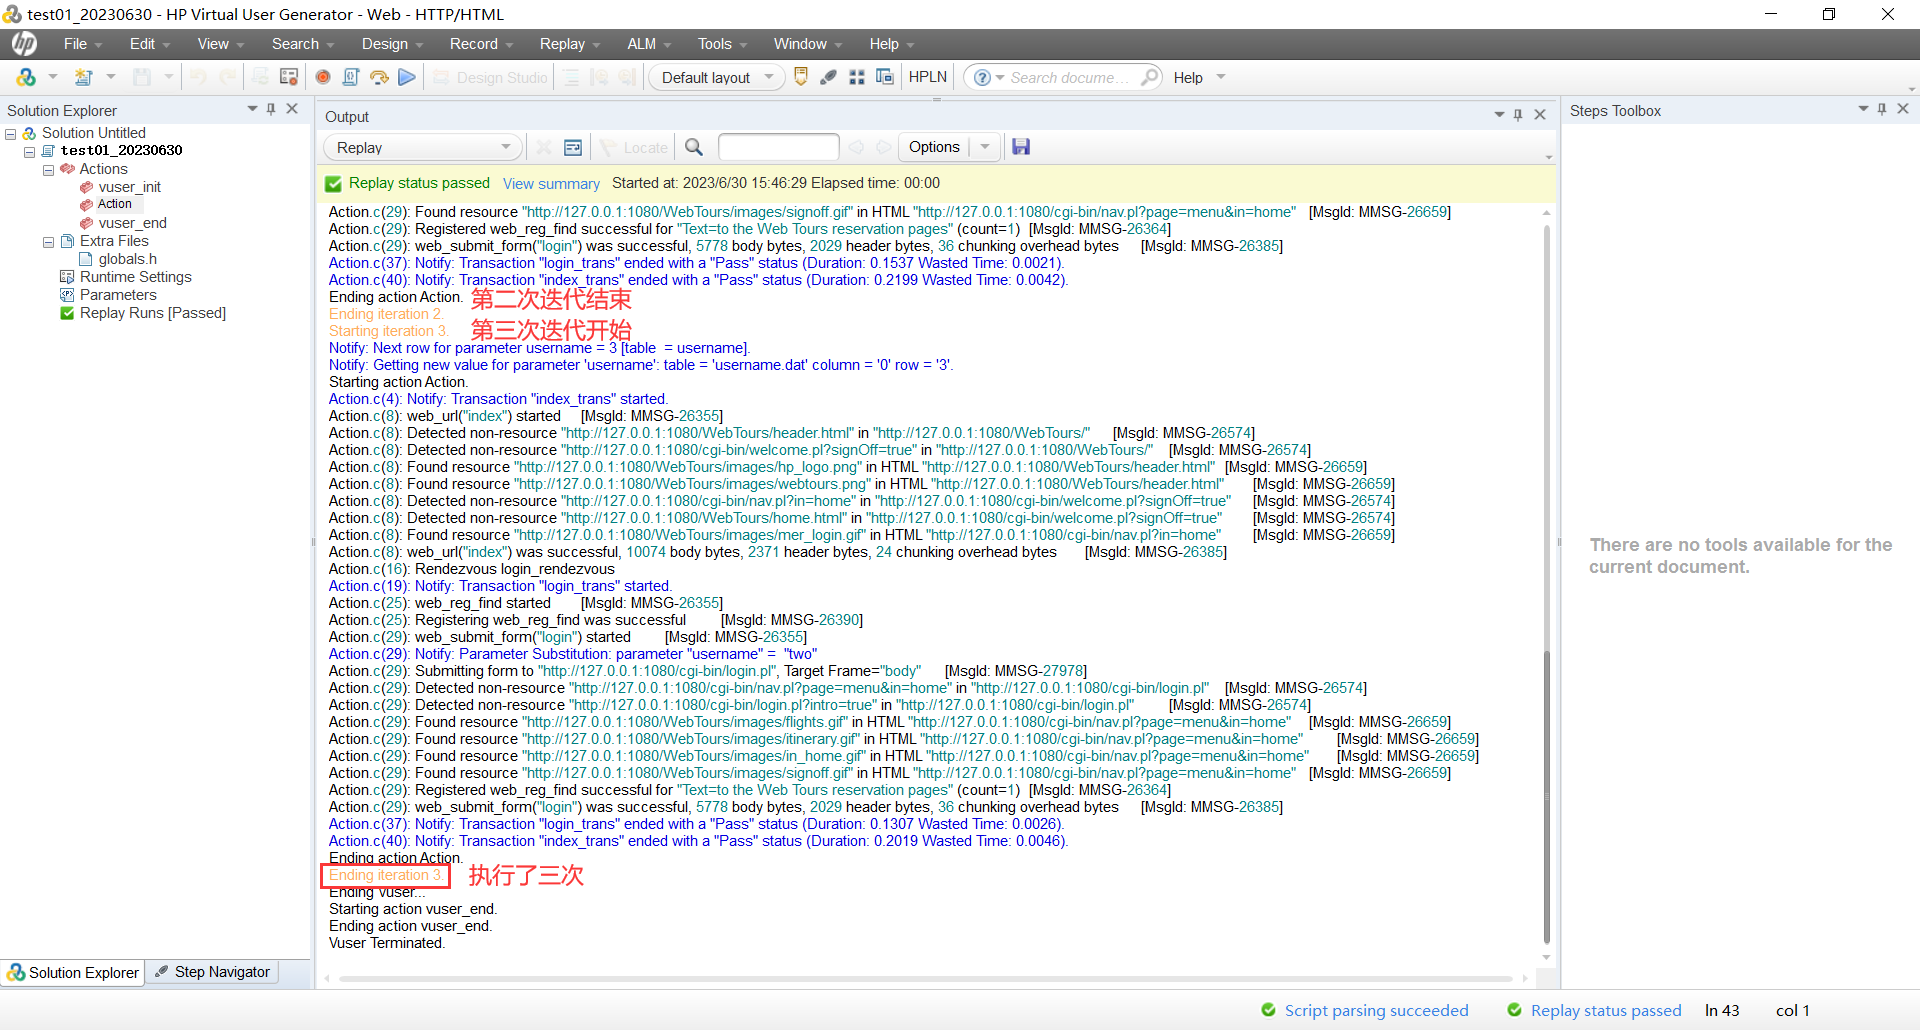Collapse the test01_20230630 script node
This screenshot has width=1920, height=1030.
pos(30,152)
